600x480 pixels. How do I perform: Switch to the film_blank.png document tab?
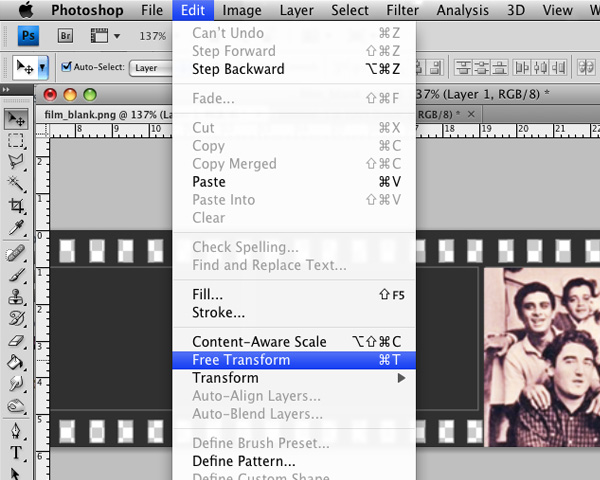pos(100,114)
